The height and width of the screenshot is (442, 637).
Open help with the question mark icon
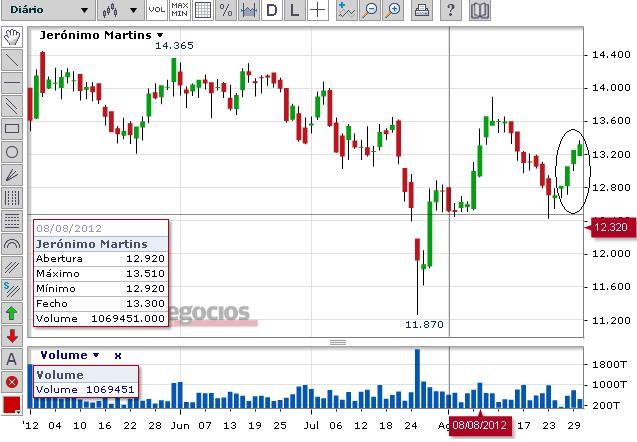click(x=451, y=10)
